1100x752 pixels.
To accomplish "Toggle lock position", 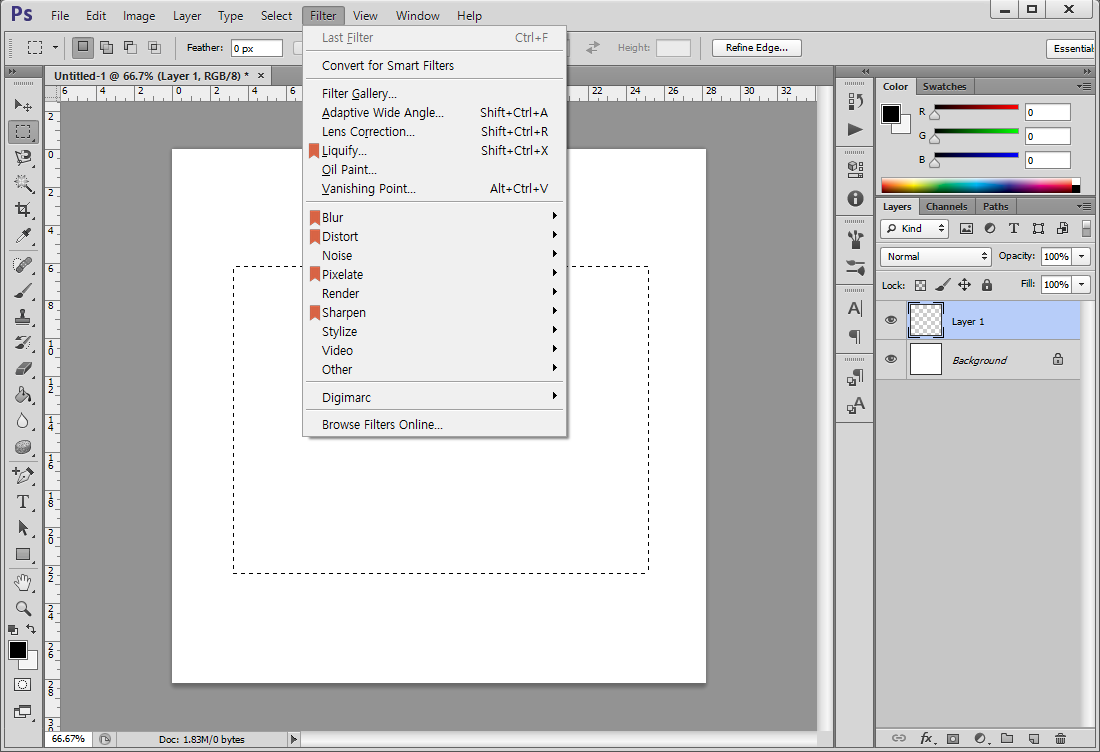I will click(965, 285).
